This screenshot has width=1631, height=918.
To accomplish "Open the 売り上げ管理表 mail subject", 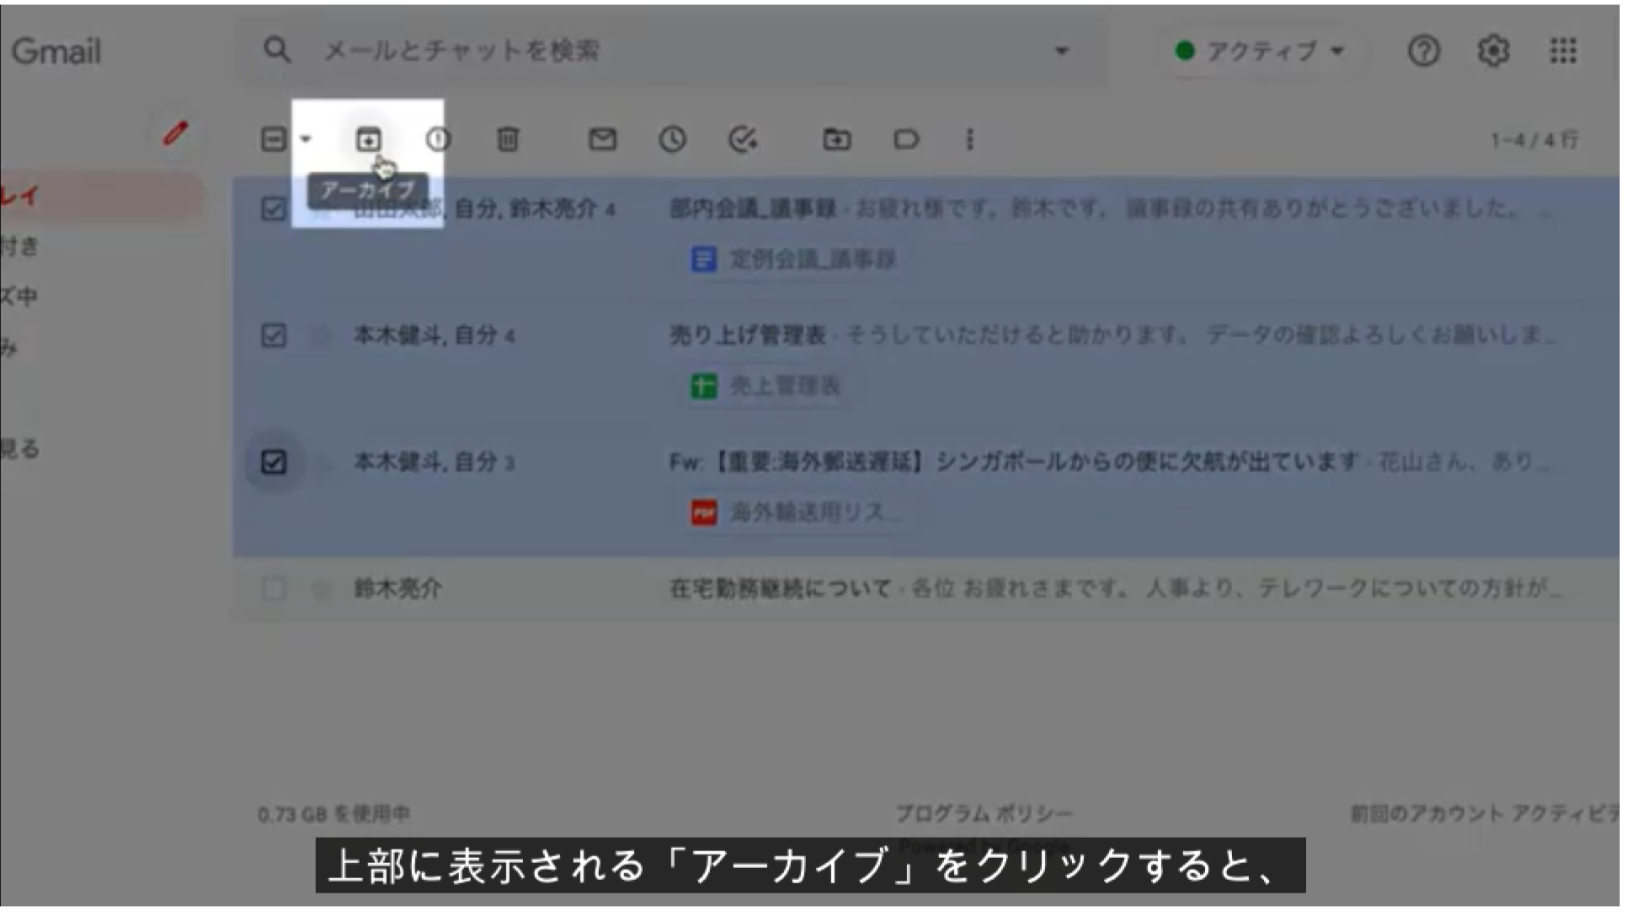I will click(x=747, y=336).
